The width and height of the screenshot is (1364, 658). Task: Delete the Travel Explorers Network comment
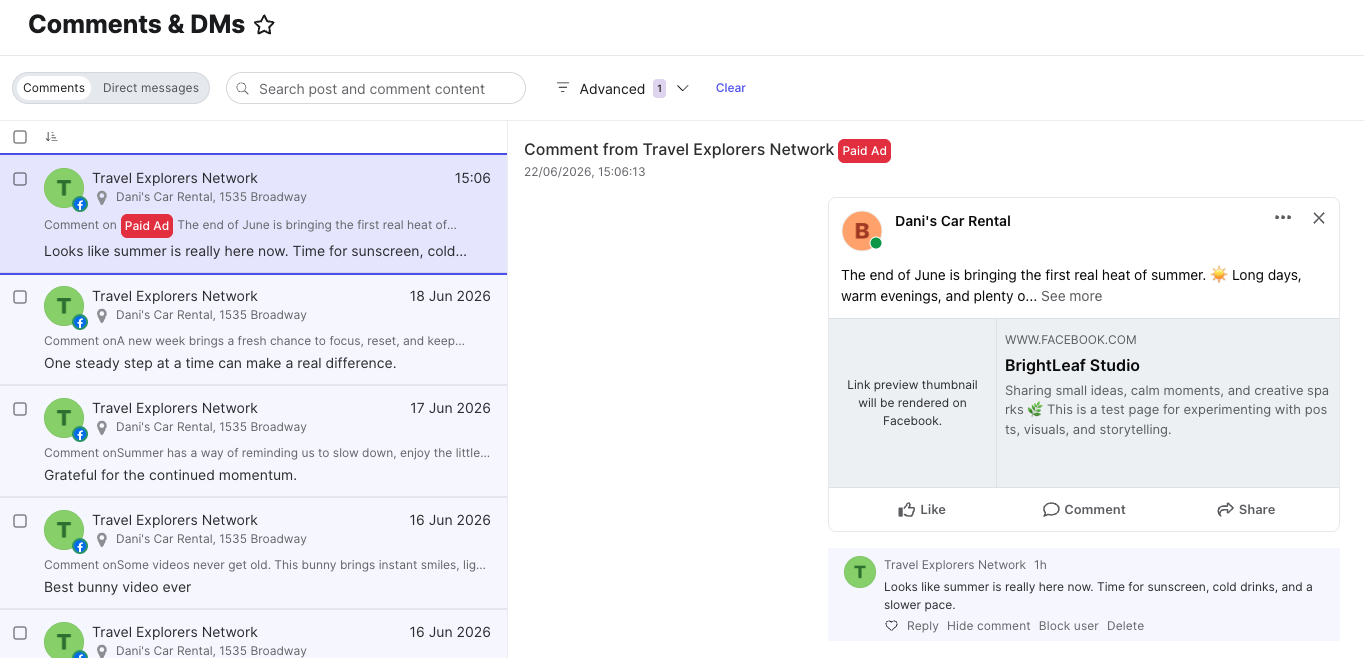coord(1125,626)
